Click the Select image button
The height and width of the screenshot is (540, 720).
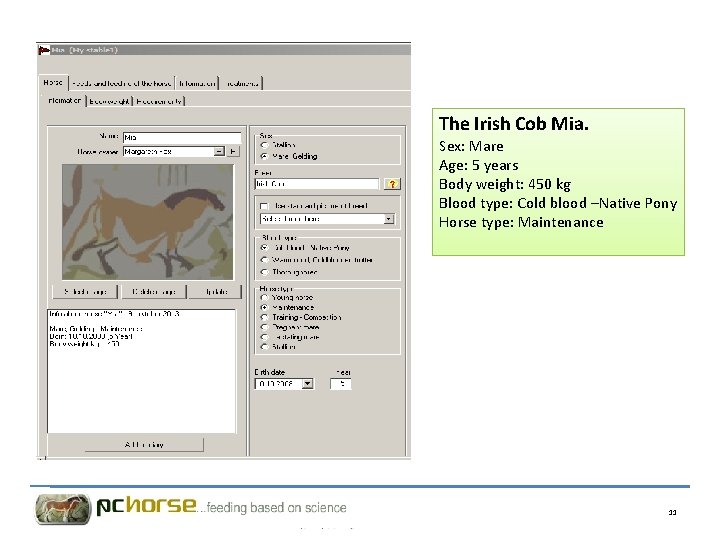tap(85, 292)
